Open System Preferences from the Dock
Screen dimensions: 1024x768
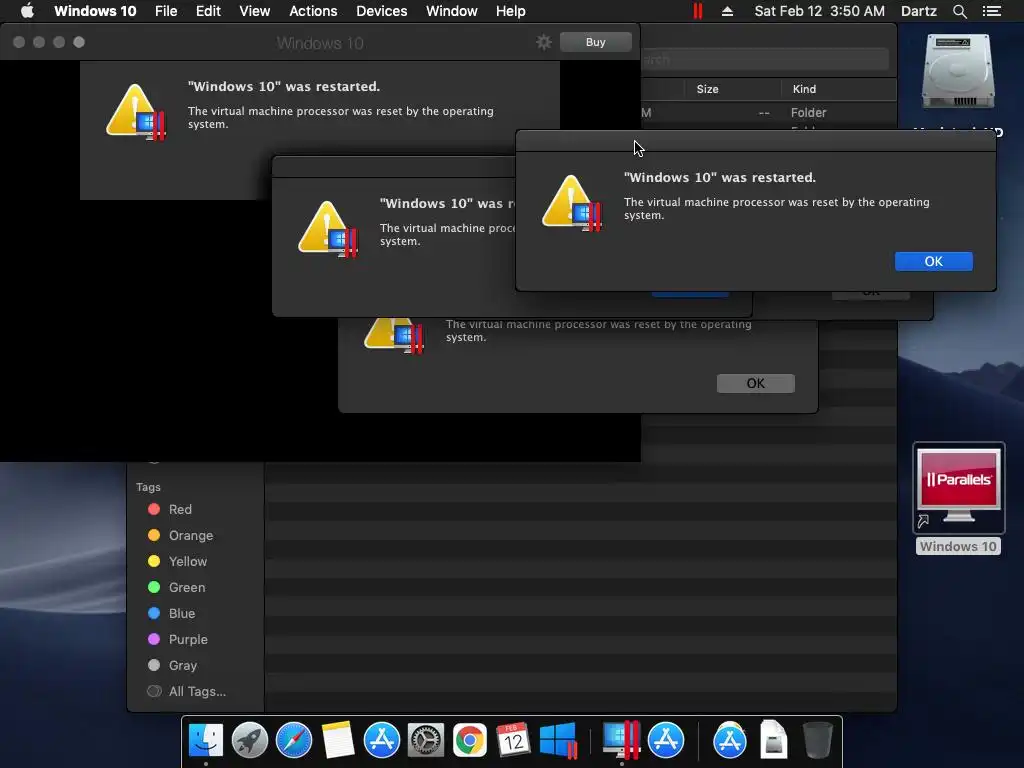[x=426, y=741]
